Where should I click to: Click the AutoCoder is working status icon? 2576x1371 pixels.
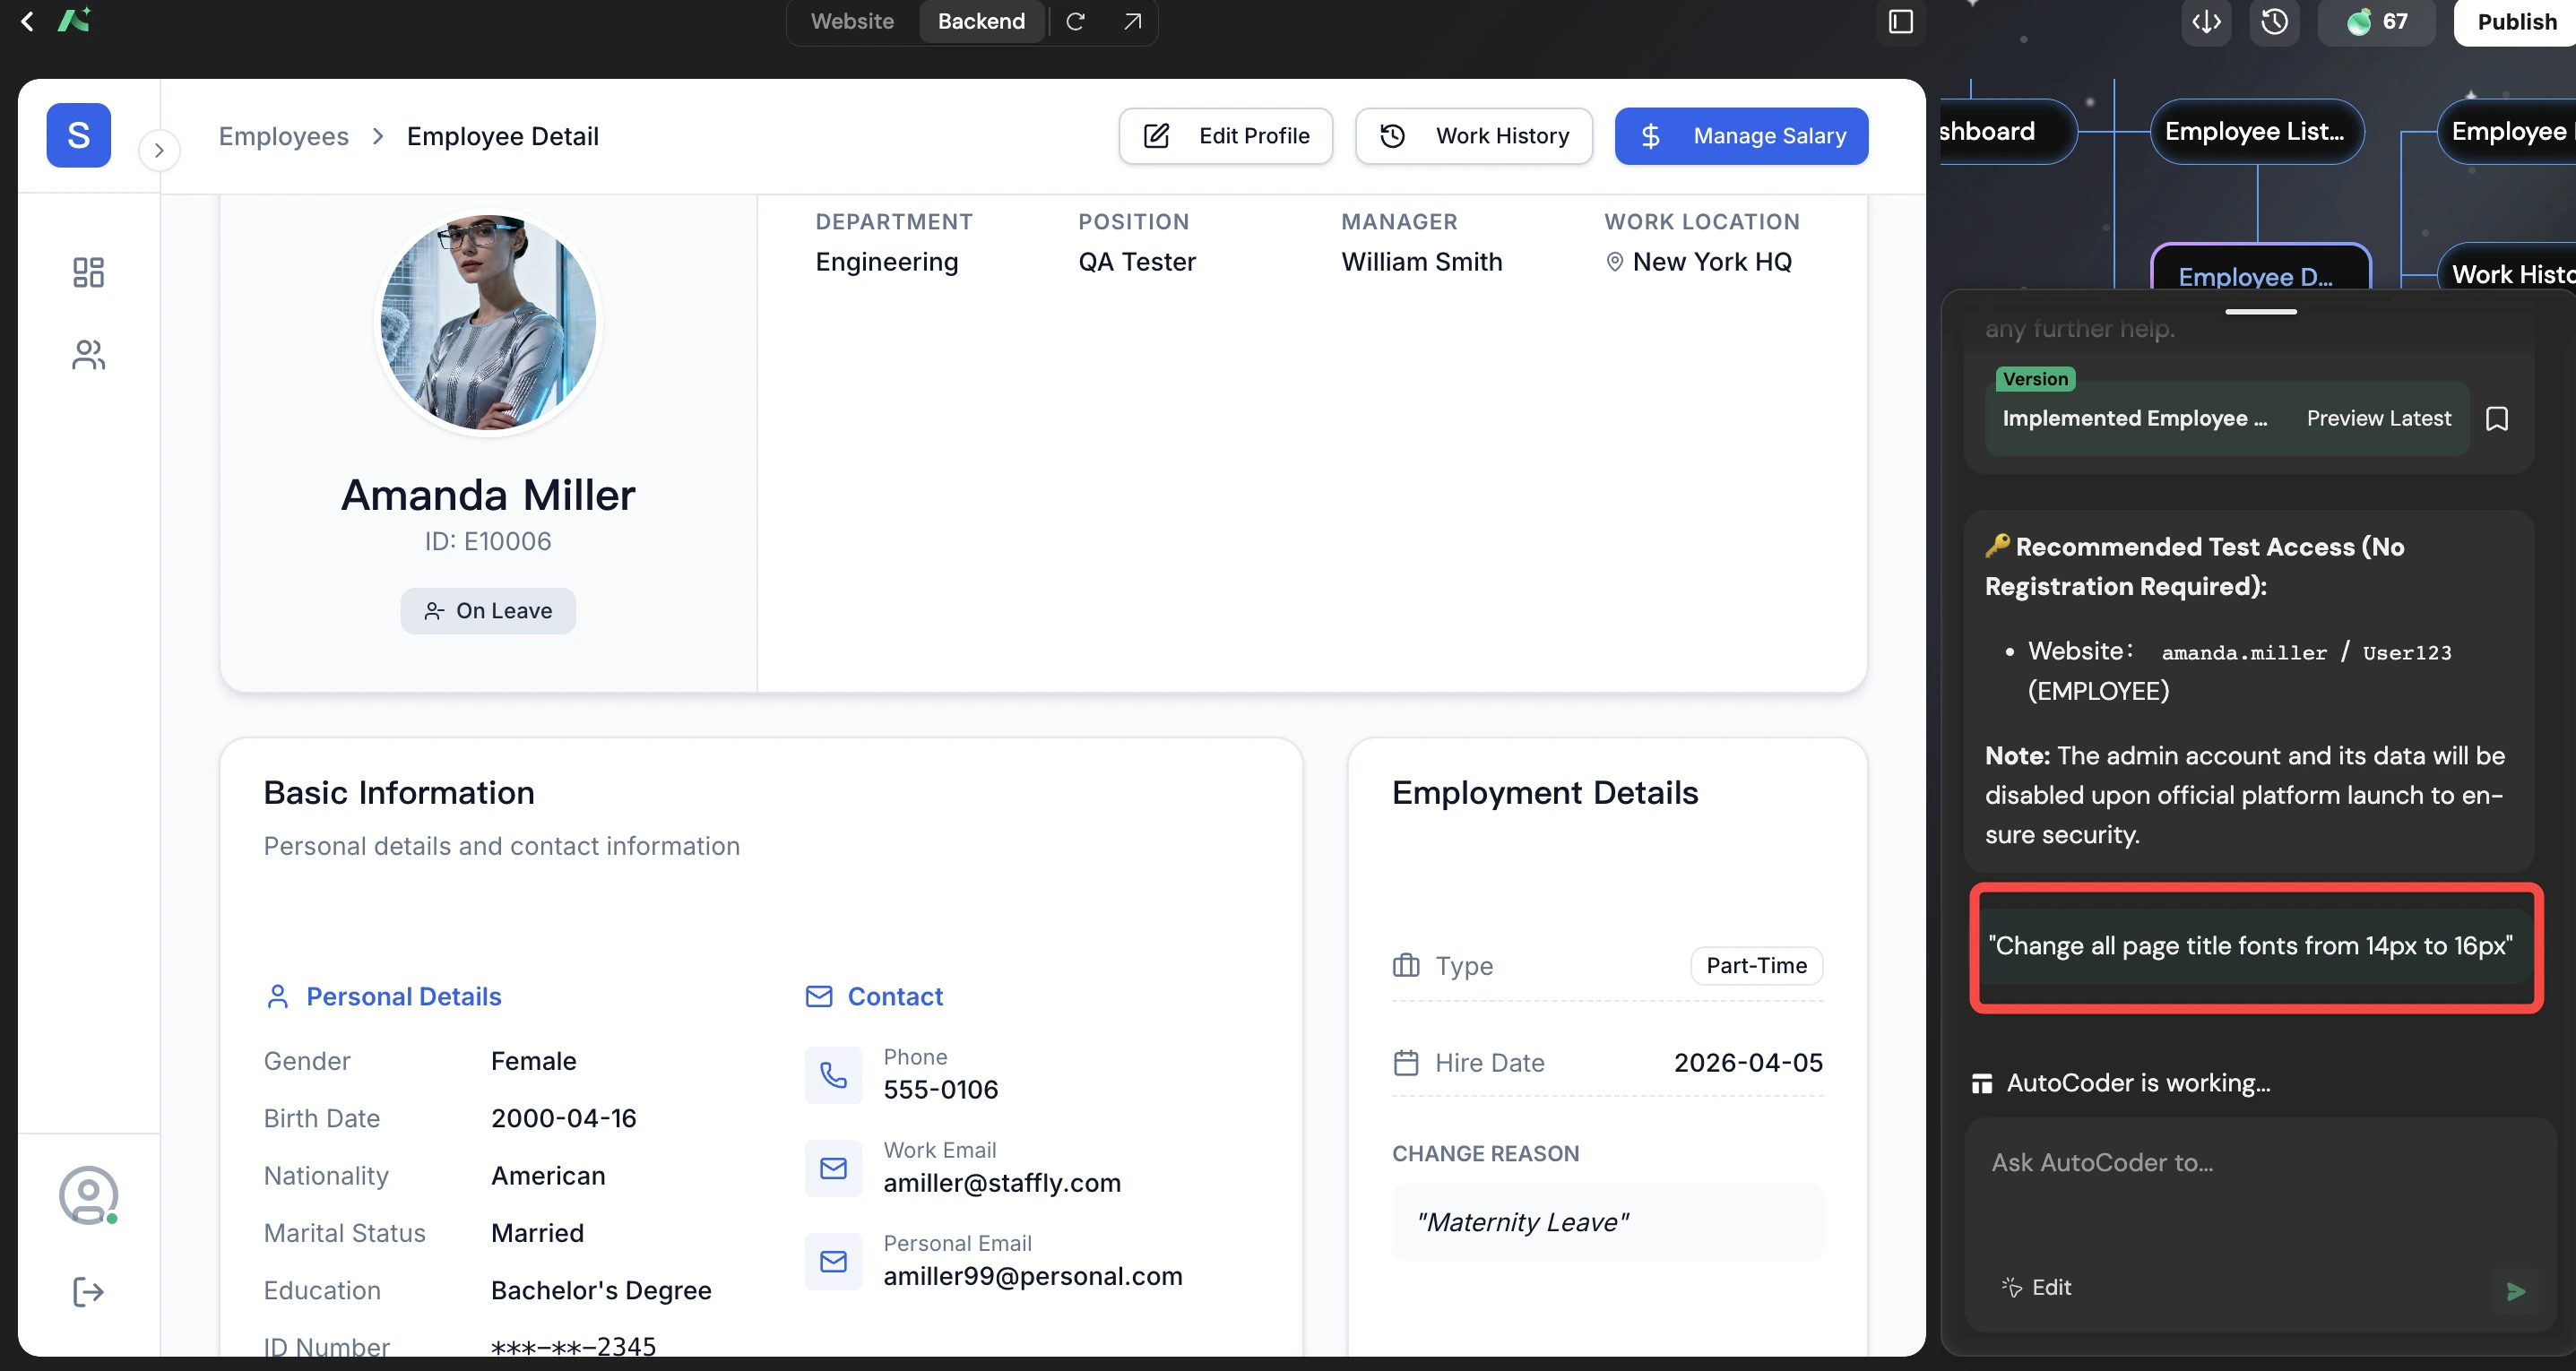coord(1981,1083)
